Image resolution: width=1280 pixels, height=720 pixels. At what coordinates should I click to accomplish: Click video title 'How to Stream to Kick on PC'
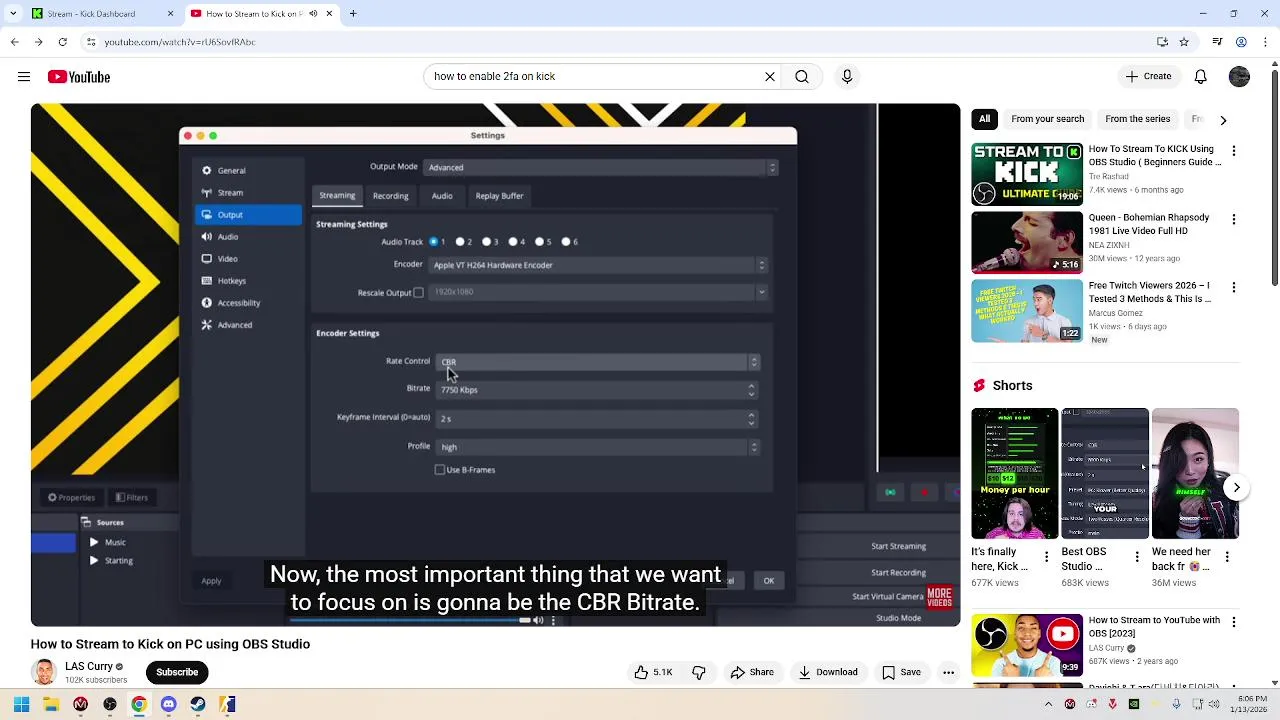(x=170, y=644)
